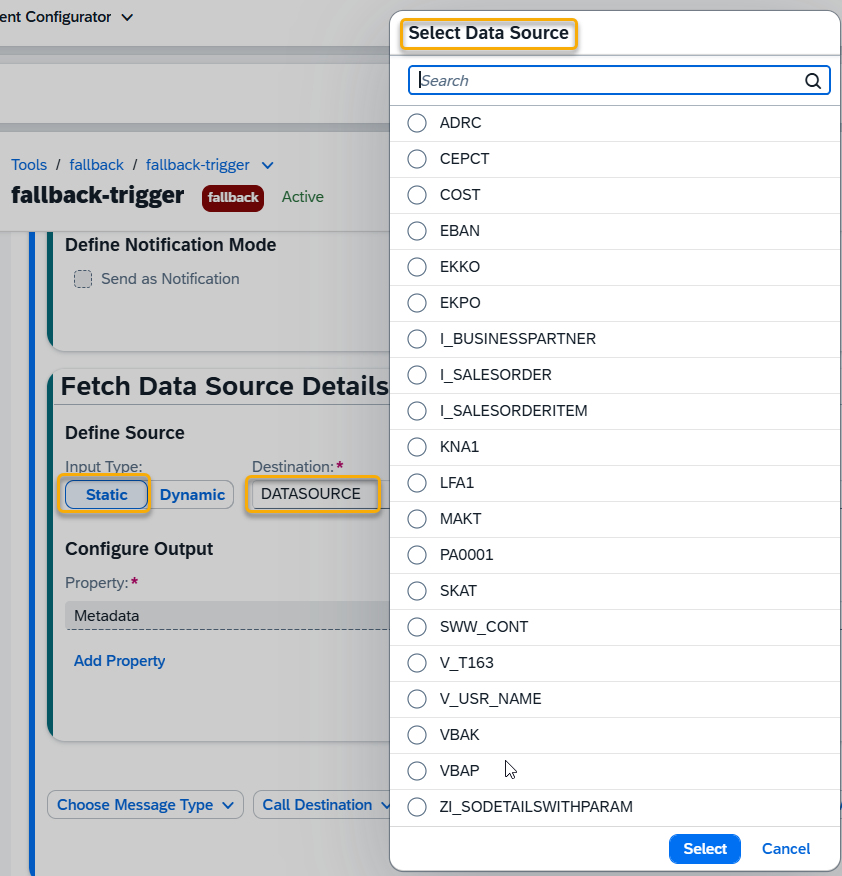The image size is (842, 876).
Task: Click the Select button in dialog
Action: coord(705,849)
